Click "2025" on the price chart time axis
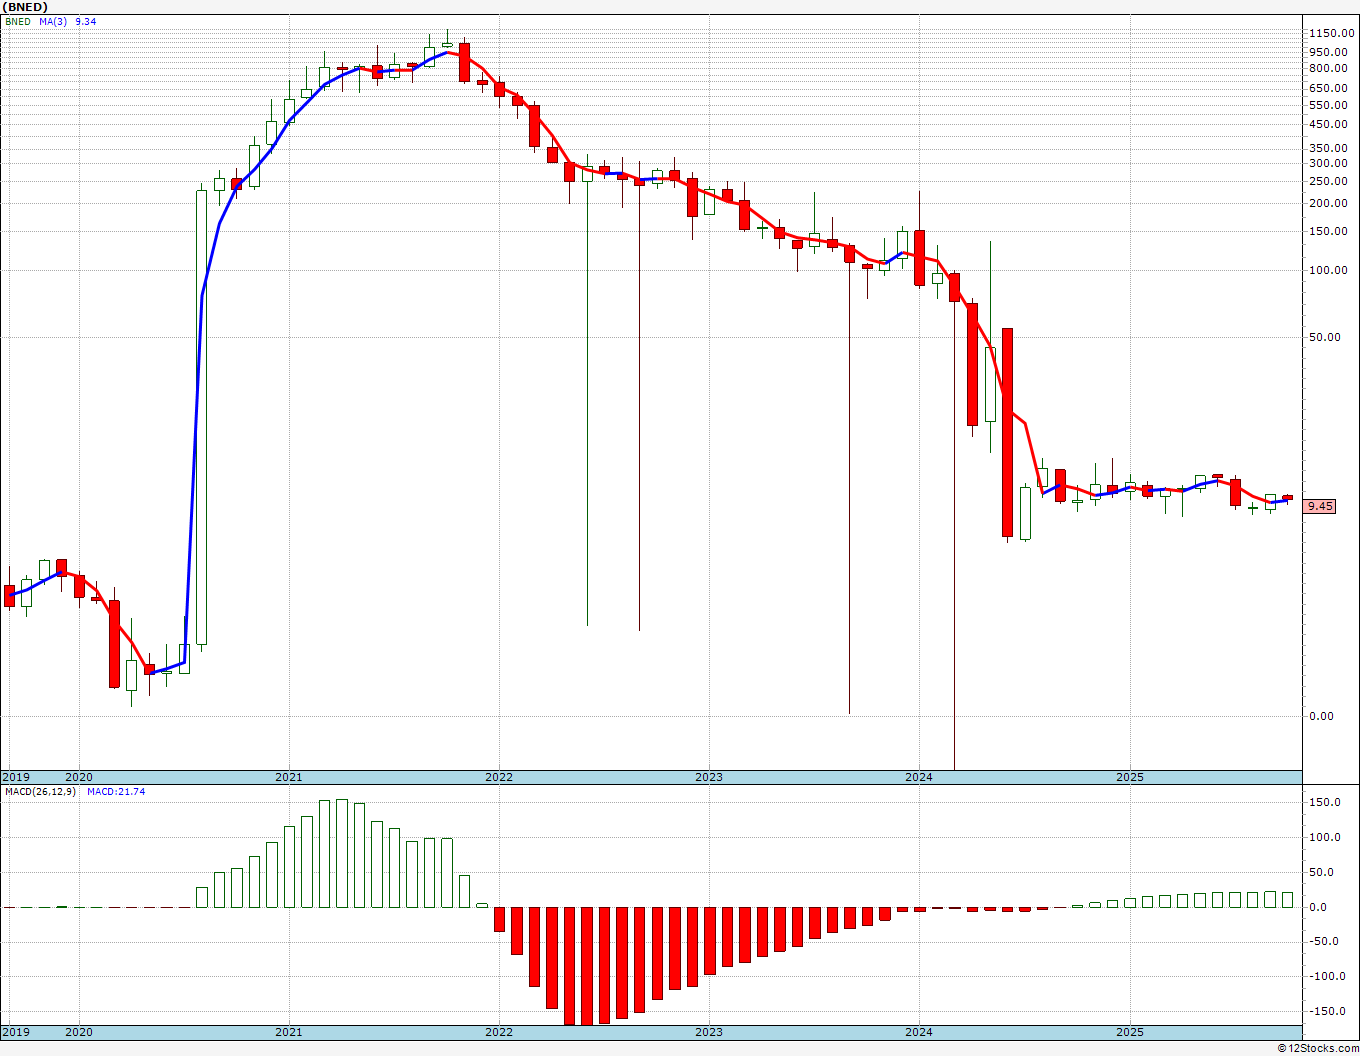This screenshot has width=1360, height=1056. pyautogui.click(x=1129, y=777)
